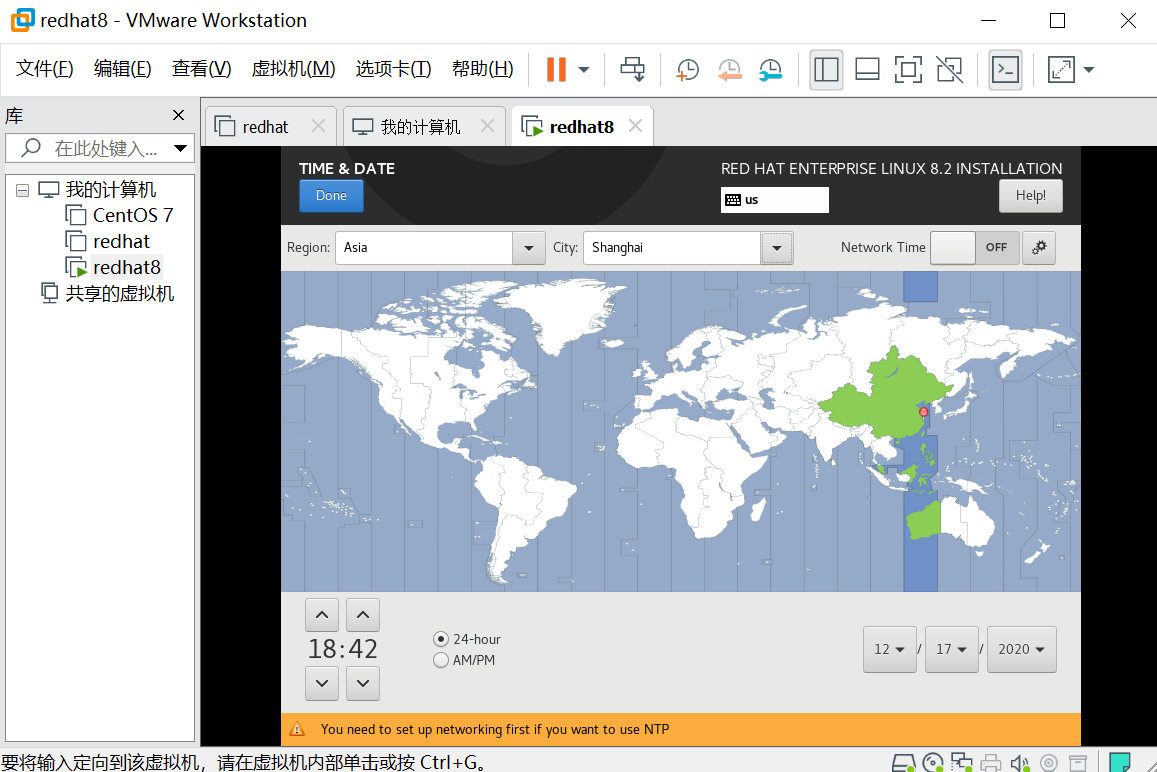Open the library search filter dropdown
Image resolution: width=1157 pixels, height=772 pixels.
[180, 148]
